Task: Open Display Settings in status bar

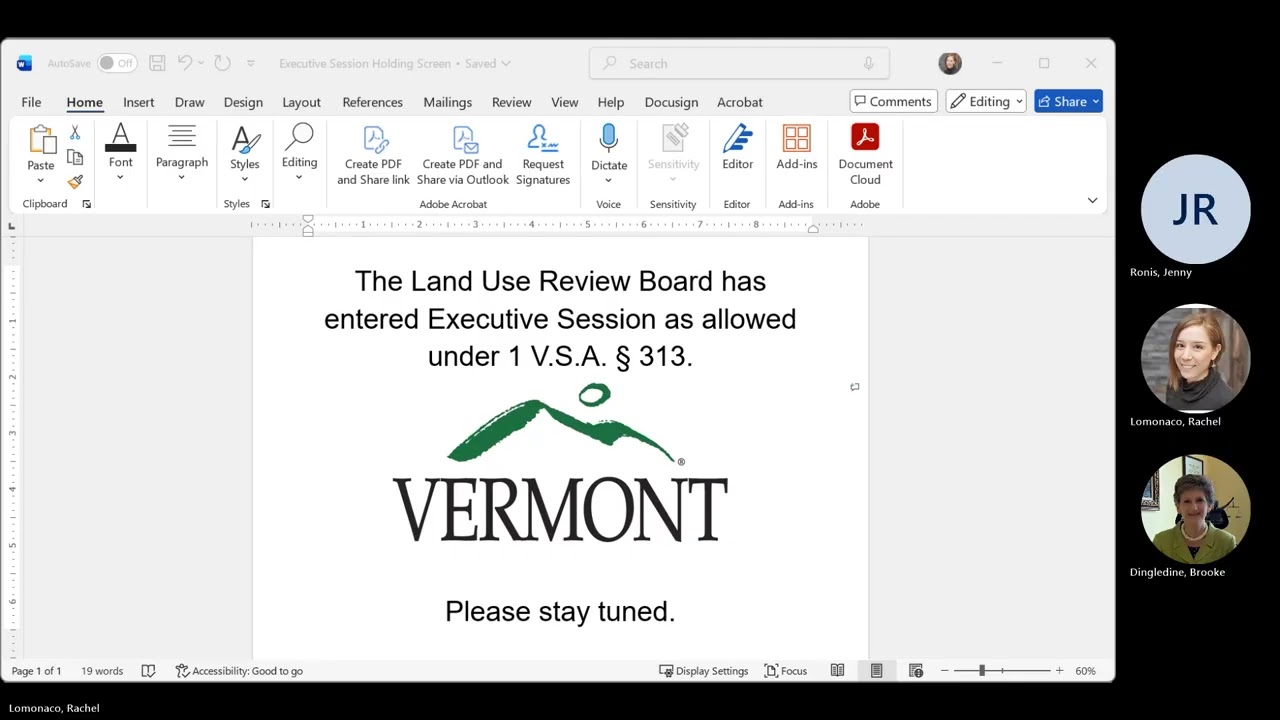Action: tap(703, 671)
